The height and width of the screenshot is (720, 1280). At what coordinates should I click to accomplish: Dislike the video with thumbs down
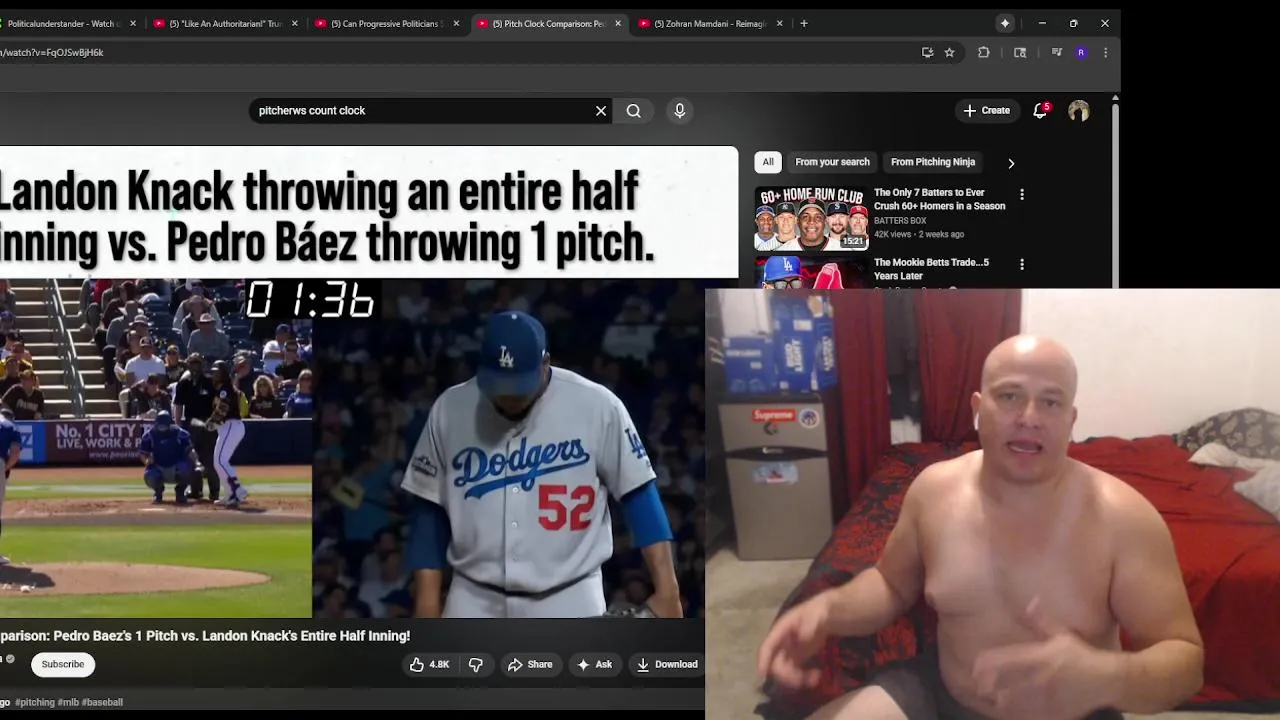(476, 664)
